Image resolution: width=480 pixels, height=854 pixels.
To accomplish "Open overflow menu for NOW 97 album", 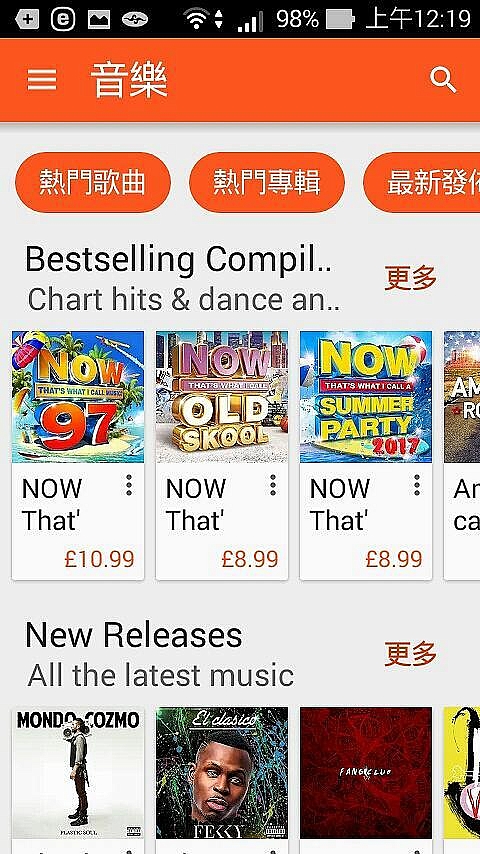I will [129, 485].
